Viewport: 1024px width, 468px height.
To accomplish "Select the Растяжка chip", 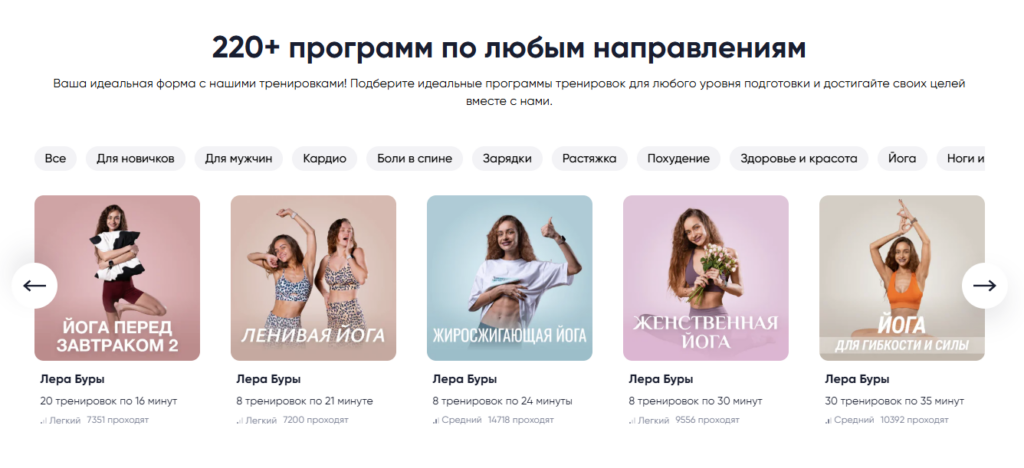I will tap(590, 159).
